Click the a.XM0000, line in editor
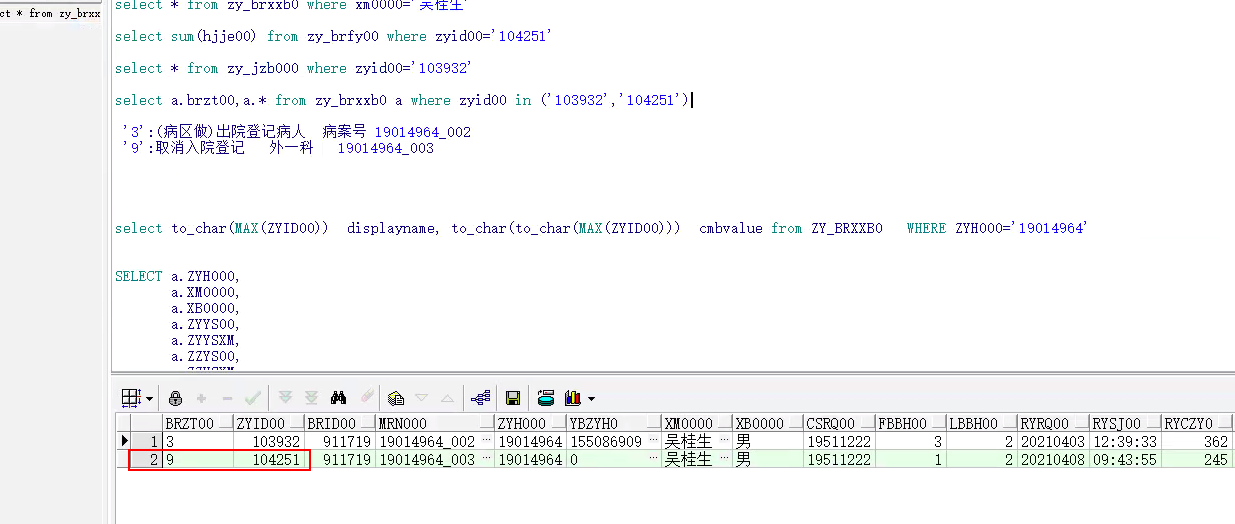1235x524 pixels. [205, 292]
